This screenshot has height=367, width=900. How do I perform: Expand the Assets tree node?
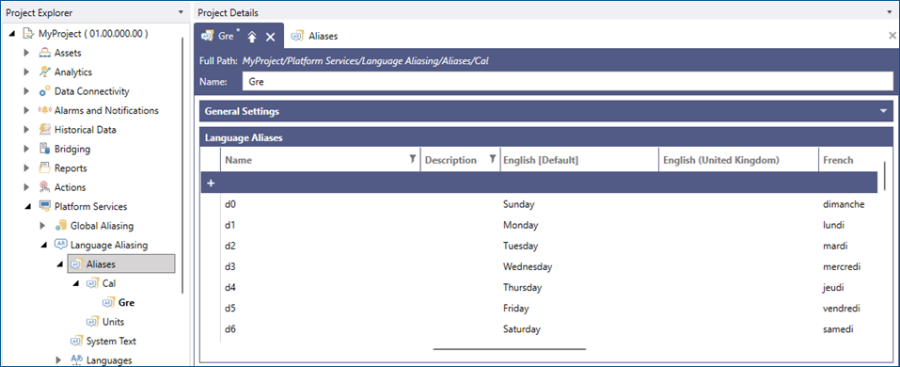click(26, 53)
